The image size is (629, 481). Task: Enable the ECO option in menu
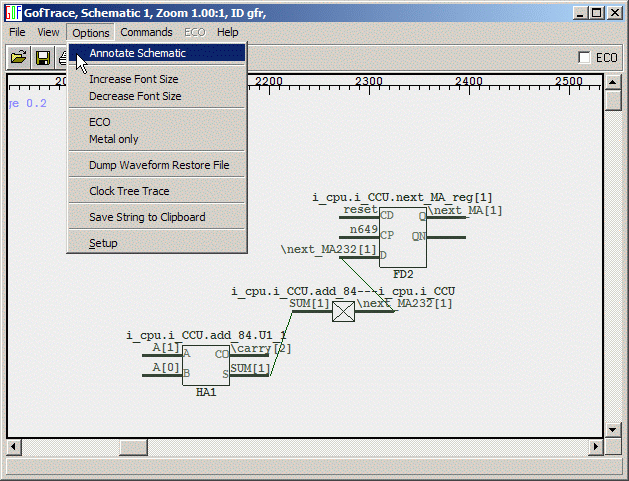click(100, 122)
